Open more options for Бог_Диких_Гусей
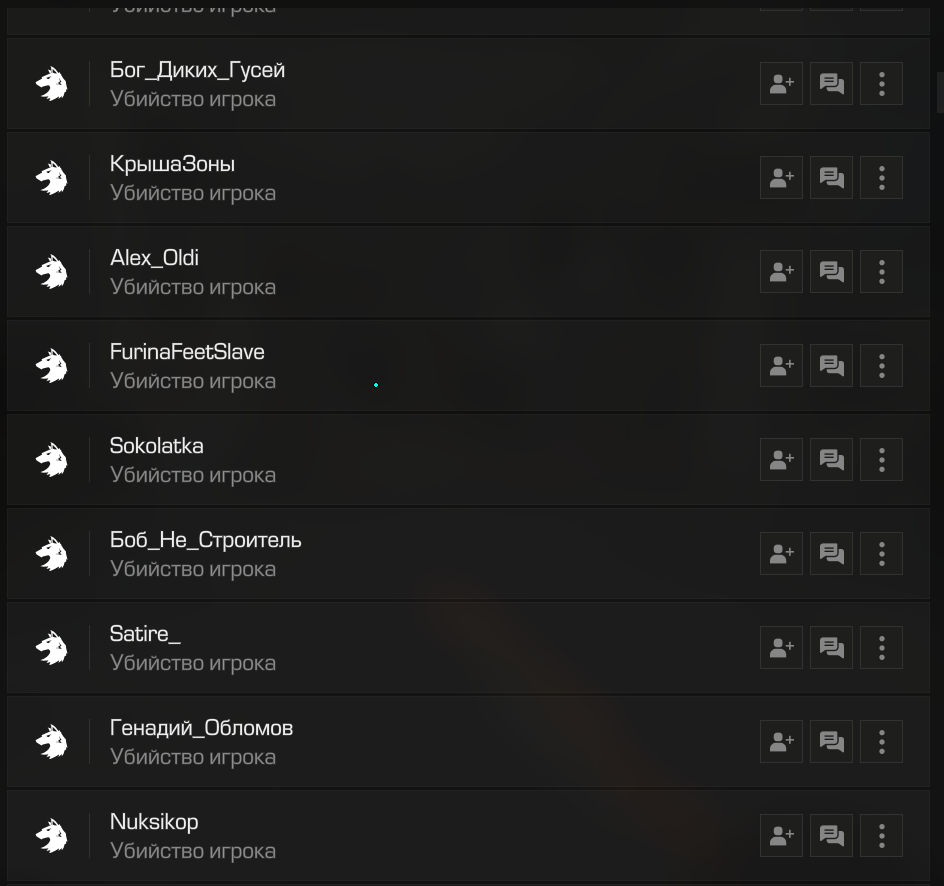The height and width of the screenshot is (886, 944). (x=881, y=84)
